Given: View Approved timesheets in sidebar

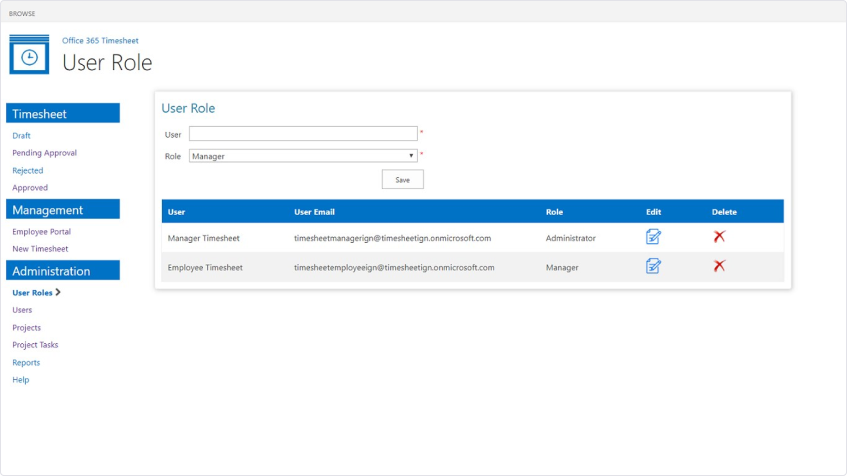Looking at the screenshot, I should [30, 188].
